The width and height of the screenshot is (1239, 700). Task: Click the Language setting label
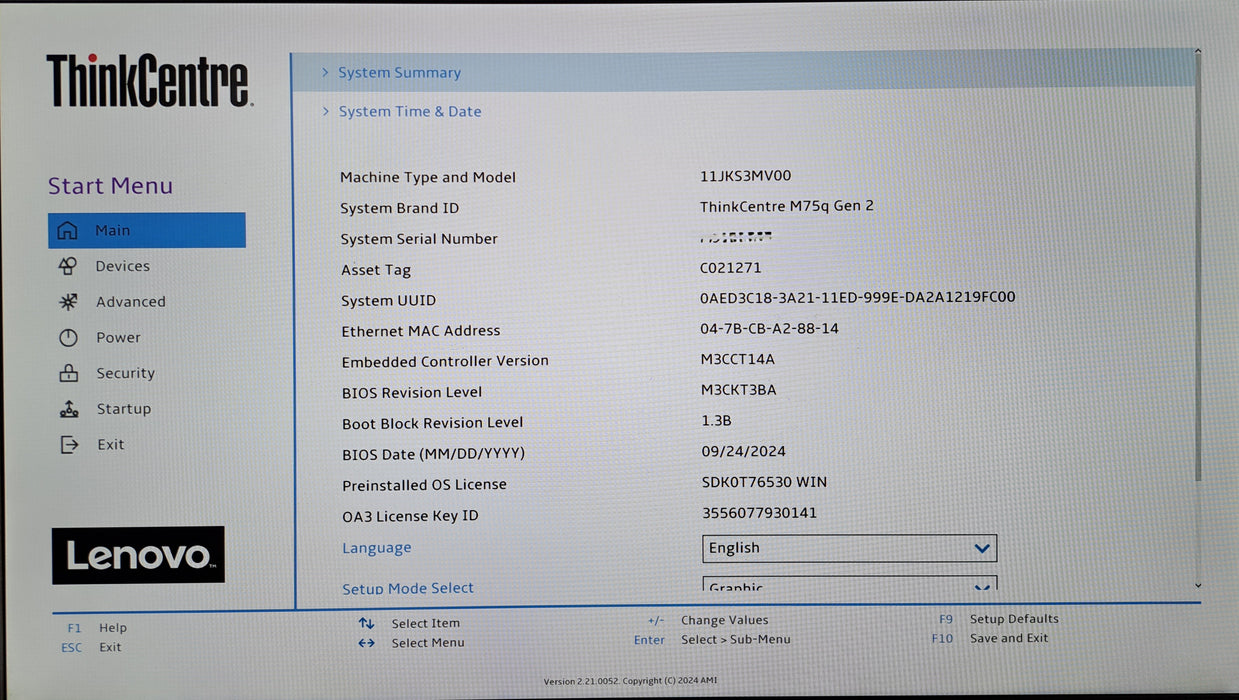tap(376, 548)
